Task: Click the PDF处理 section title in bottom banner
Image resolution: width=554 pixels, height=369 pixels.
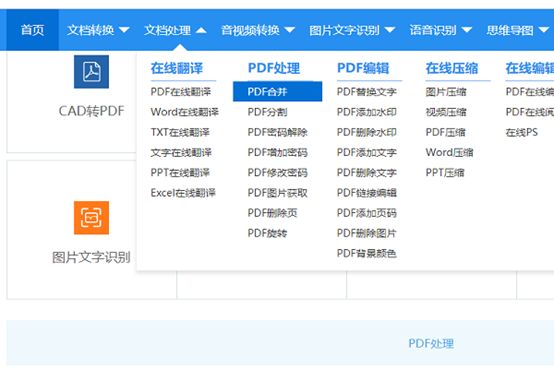Action: point(431,343)
